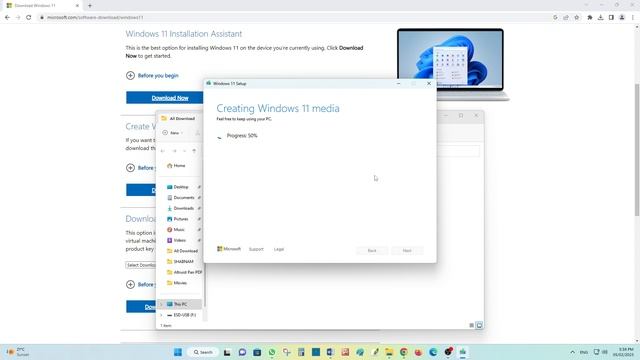The width and height of the screenshot is (640, 360).
Task: Open Documents in File Explorer sidebar
Action: point(180,197)
